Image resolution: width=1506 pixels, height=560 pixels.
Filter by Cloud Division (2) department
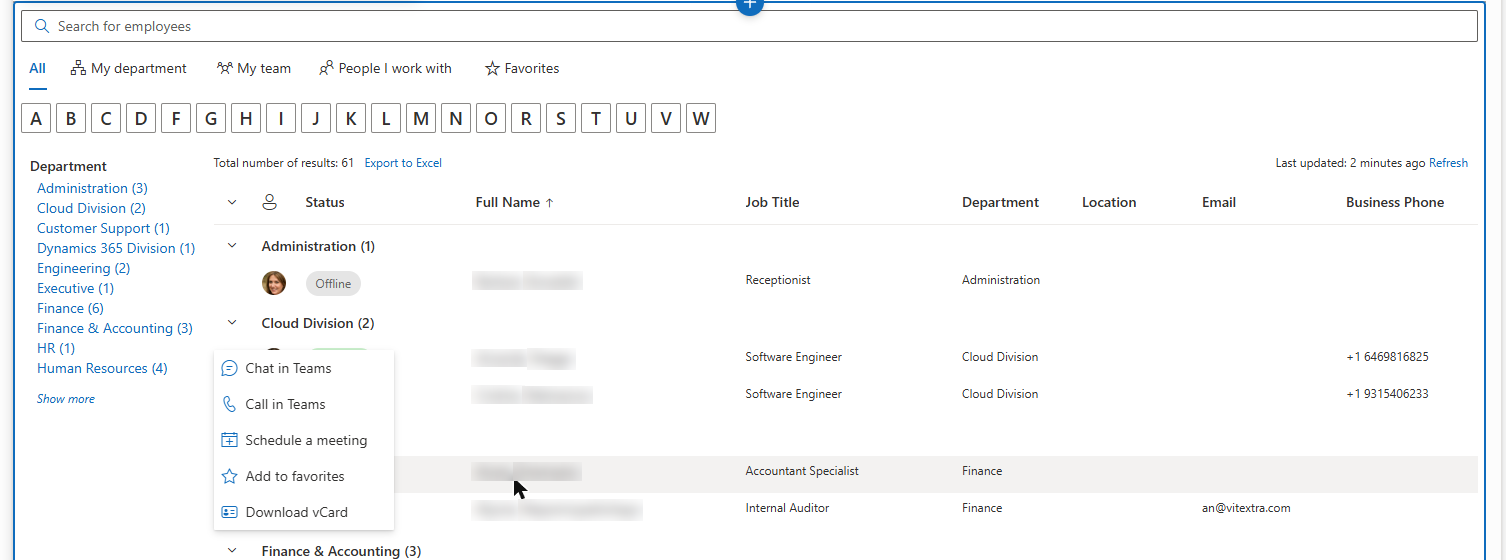(x=91, y=208)
